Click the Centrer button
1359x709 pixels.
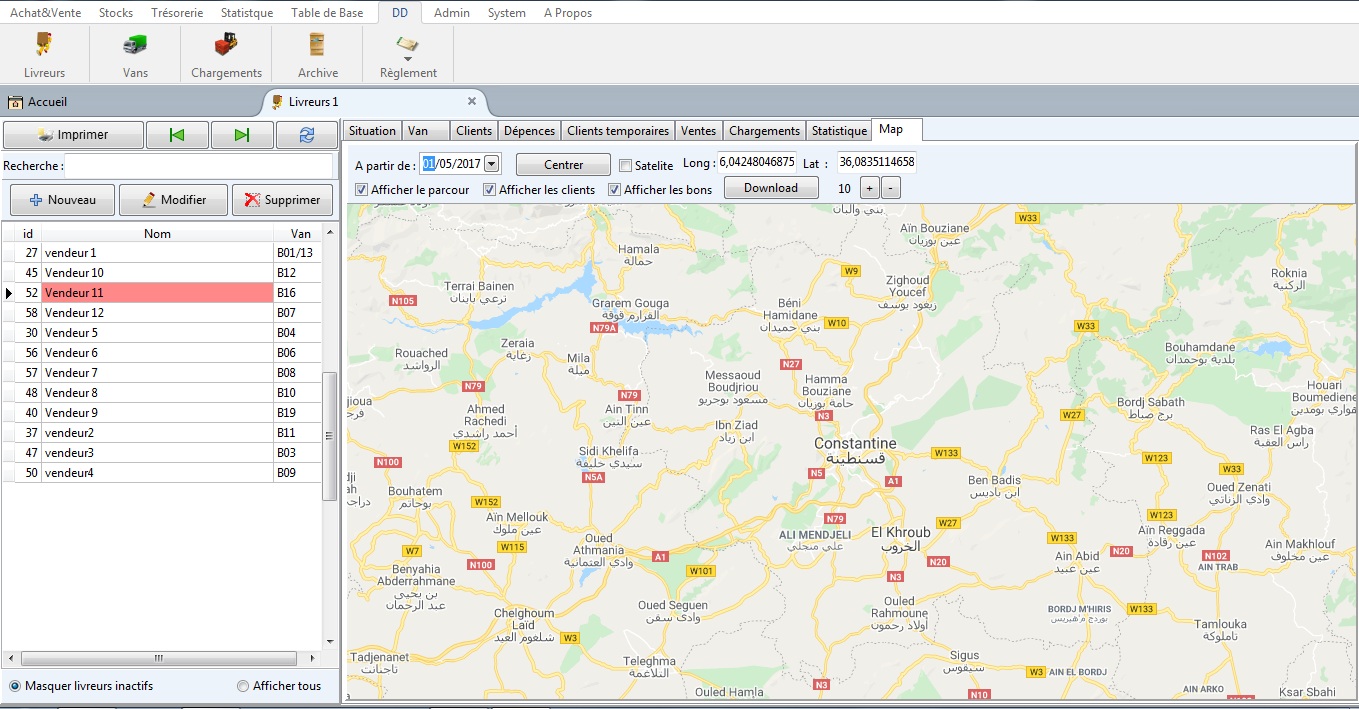click(x=563, y=165)
